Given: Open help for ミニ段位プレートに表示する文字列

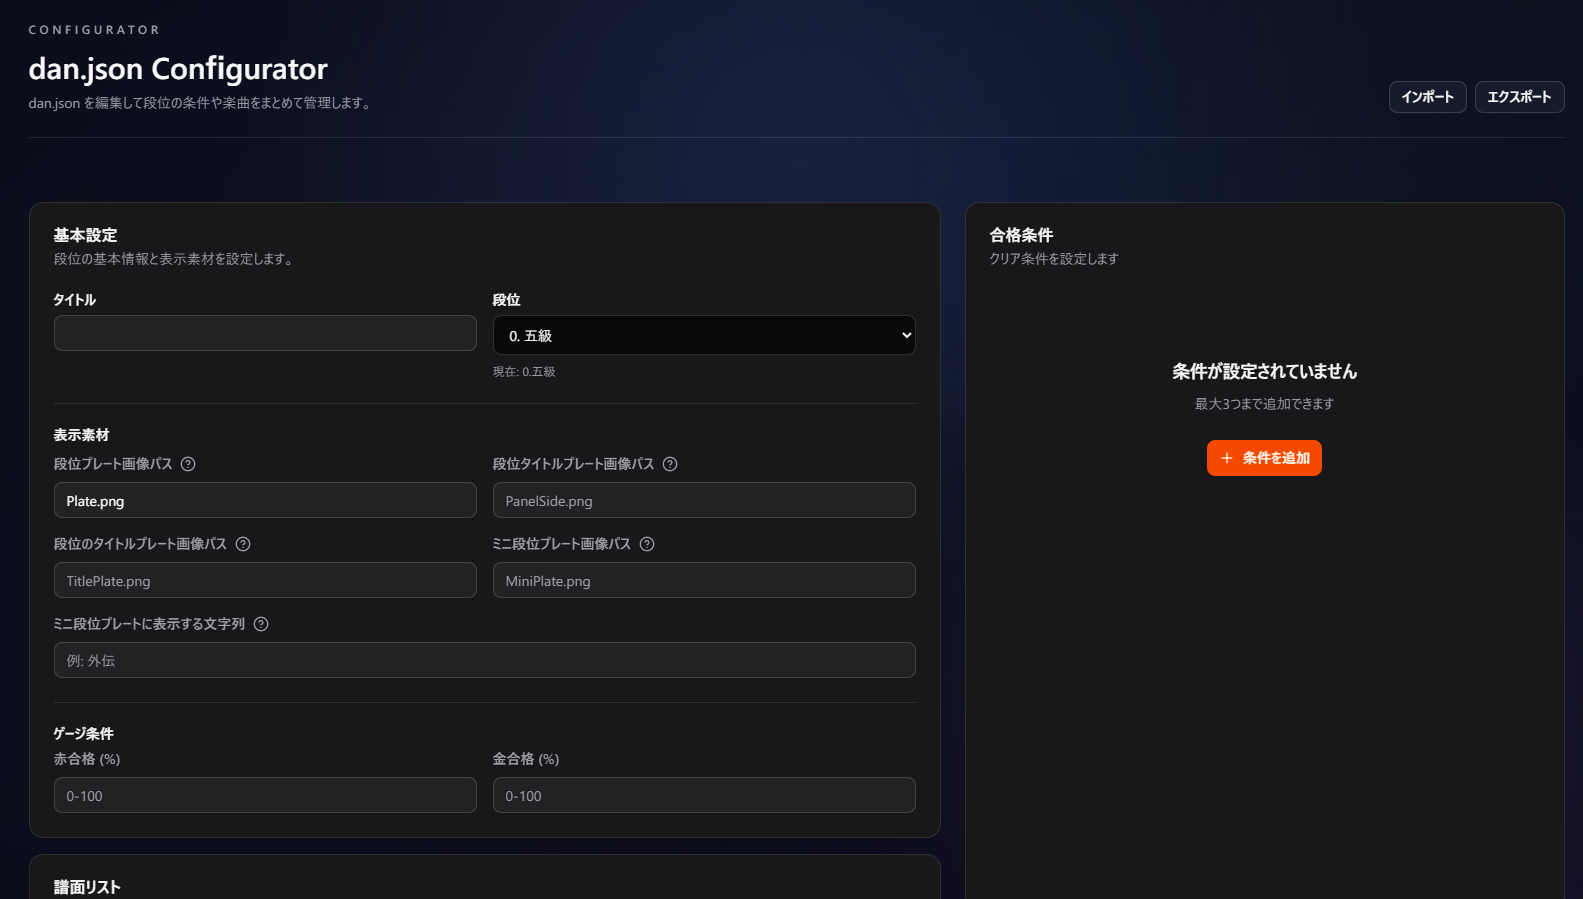Looking at the screenshot, I should point(261,624).
